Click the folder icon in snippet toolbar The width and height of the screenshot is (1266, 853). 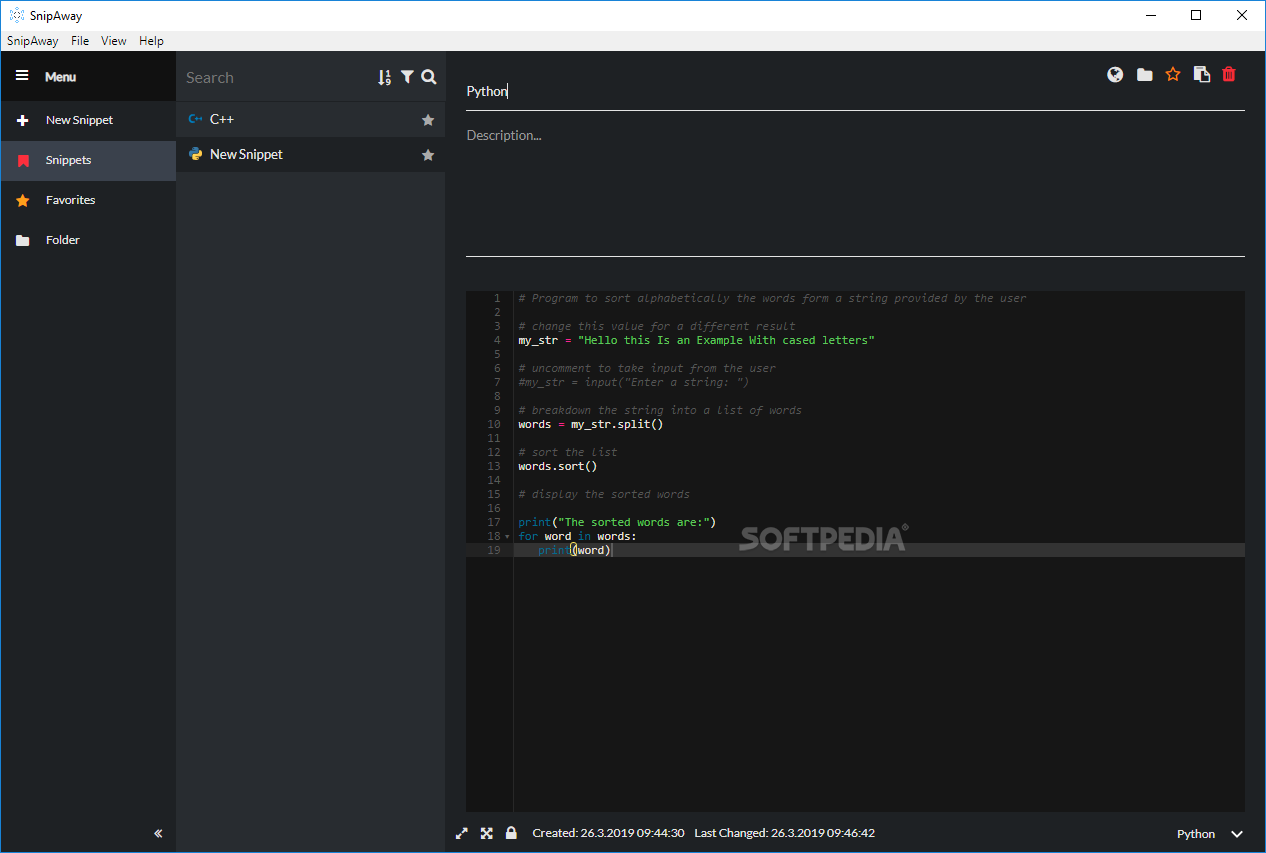(1144, 75)
